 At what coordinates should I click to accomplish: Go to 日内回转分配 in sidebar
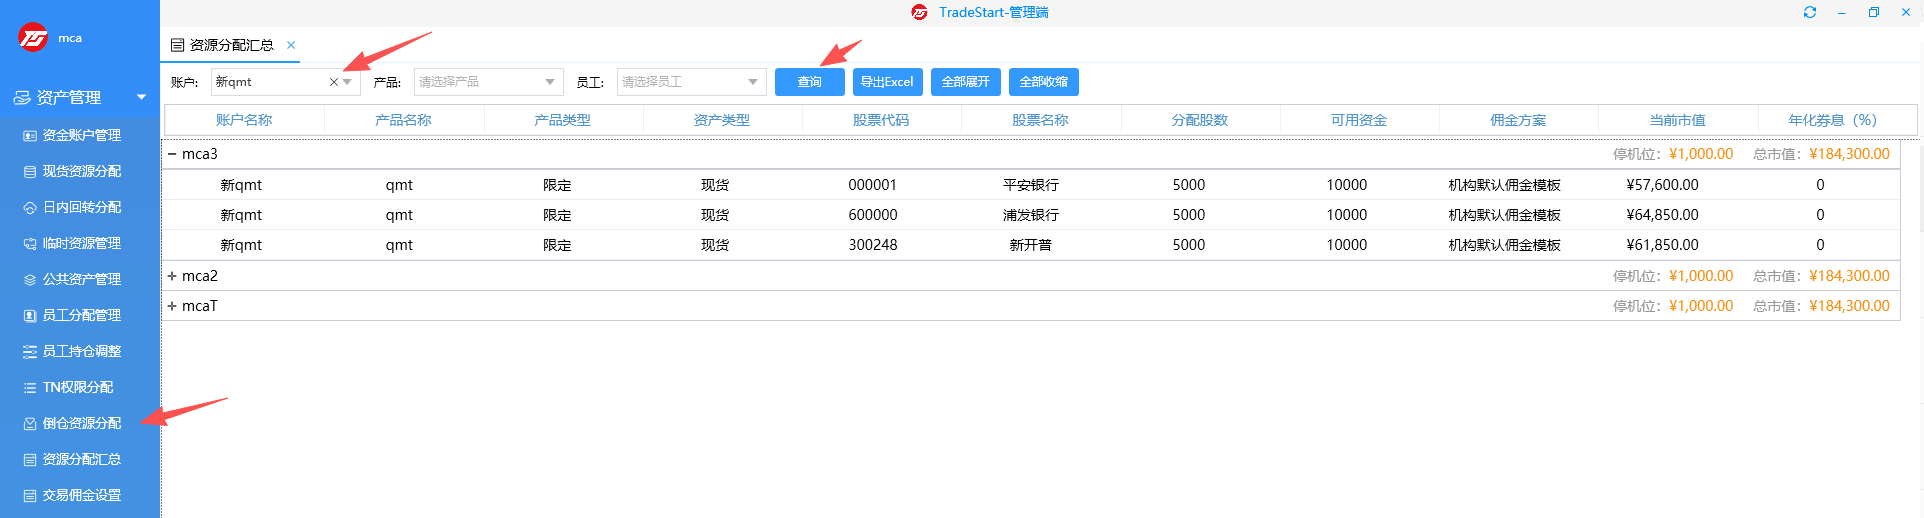pos(80,207)
